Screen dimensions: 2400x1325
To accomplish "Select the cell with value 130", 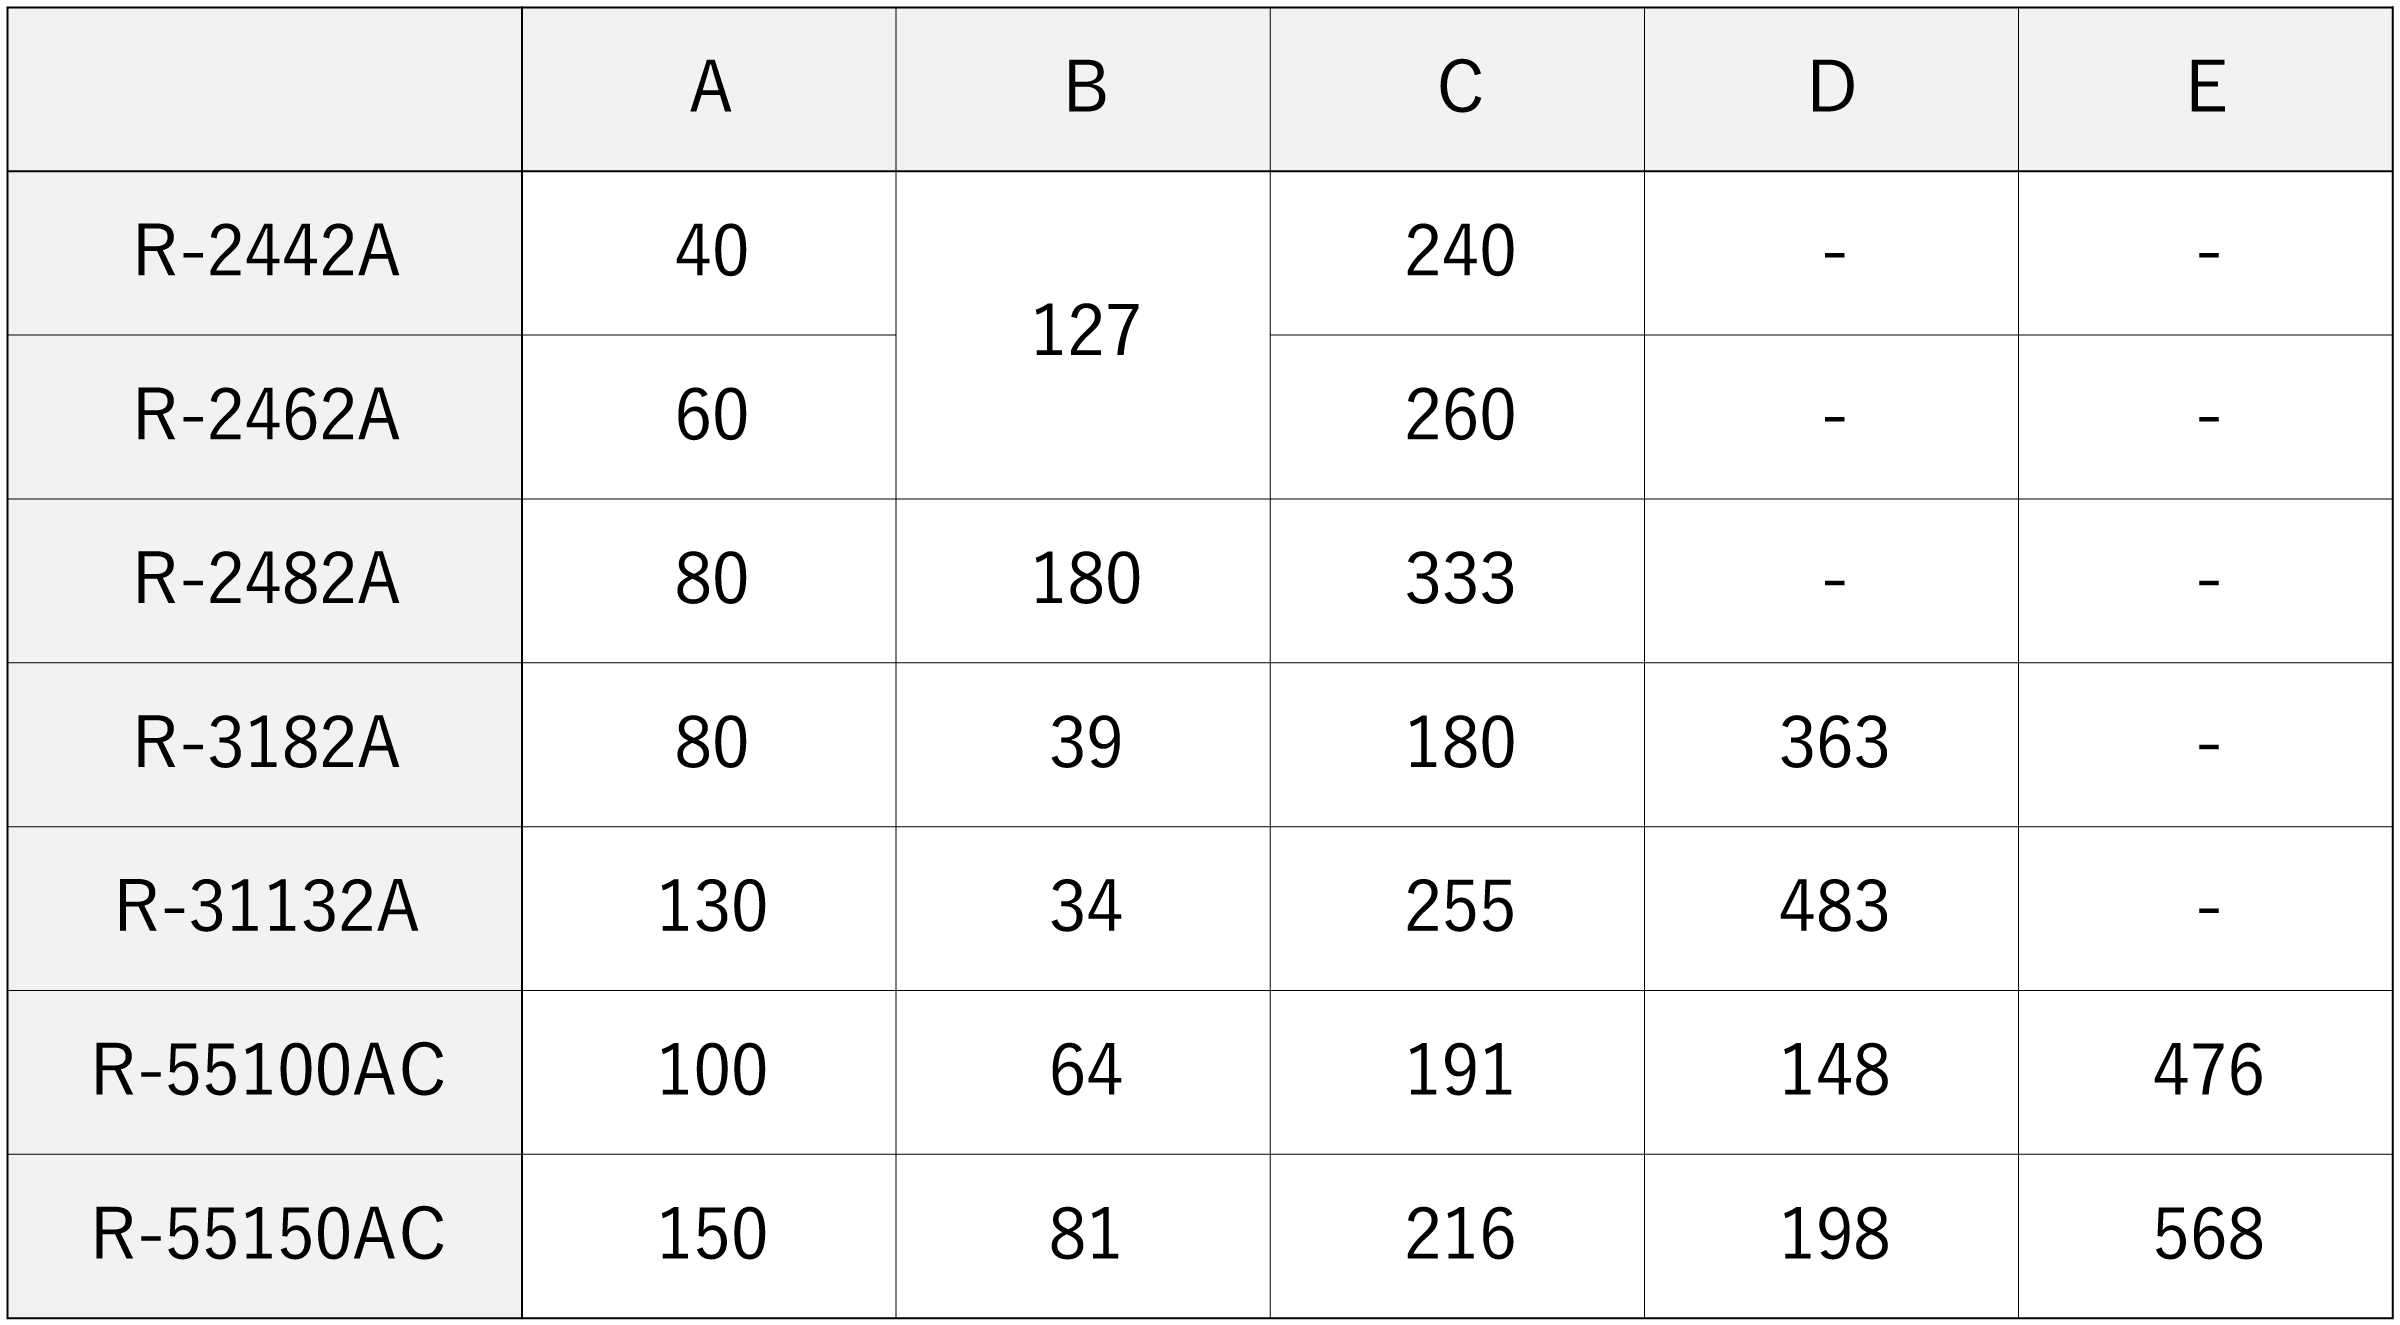I will [x=710, y=908].
